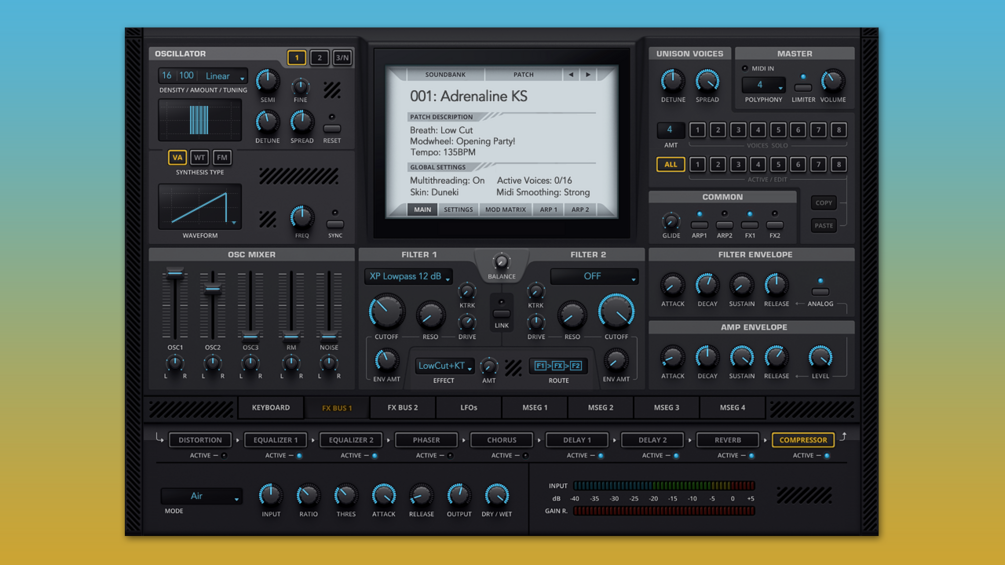Click the Filter 2 CUTOFF knob
1005x565 pixels.
(616, 312)
